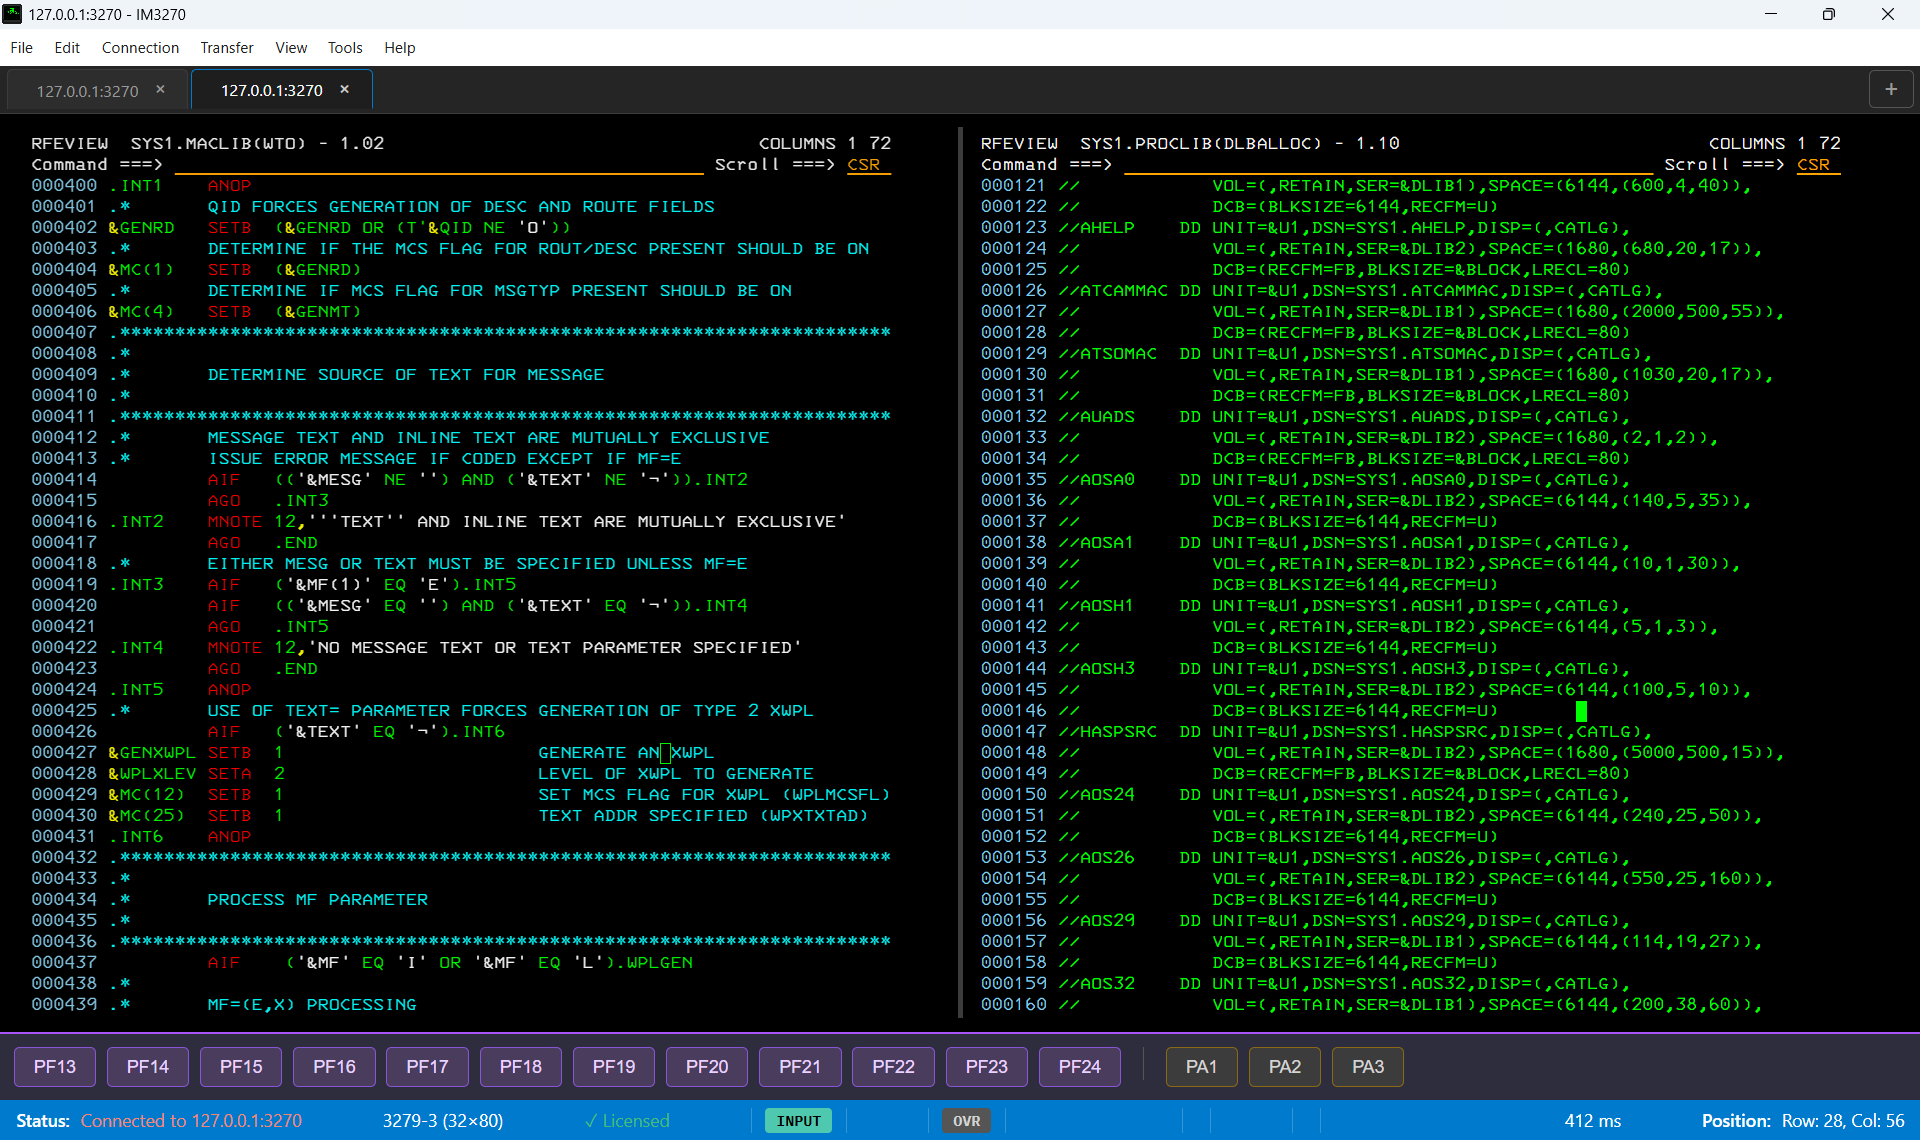Click the 412 ms latency readout
This screenshot has height=1140, width=1920.
click(1593, 1121)
